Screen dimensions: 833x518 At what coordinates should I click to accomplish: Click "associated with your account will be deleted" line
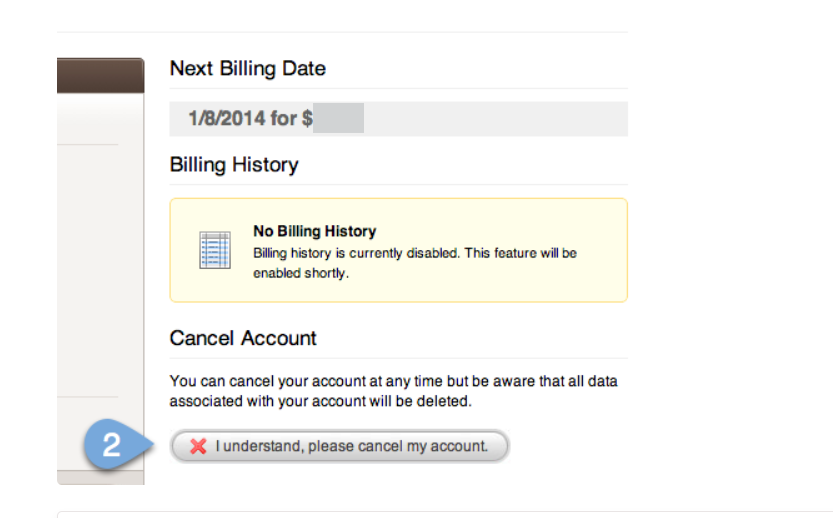[320, 401]
